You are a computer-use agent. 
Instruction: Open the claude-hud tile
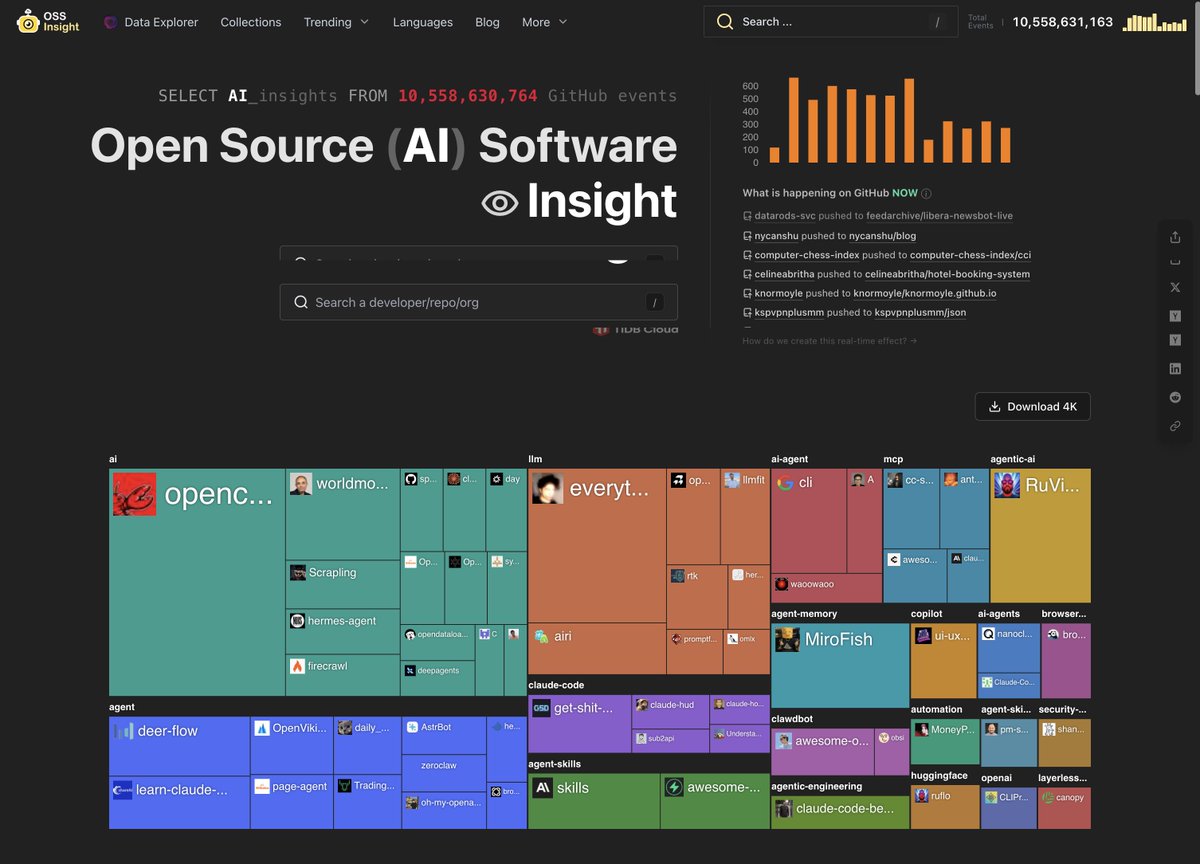pos(671,712)
